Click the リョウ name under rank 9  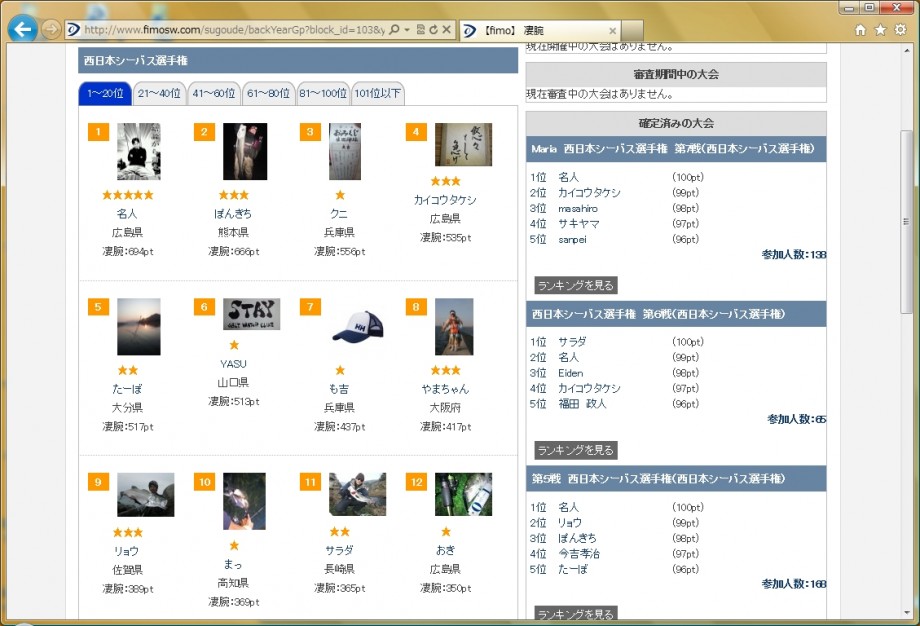click(127, 551)
